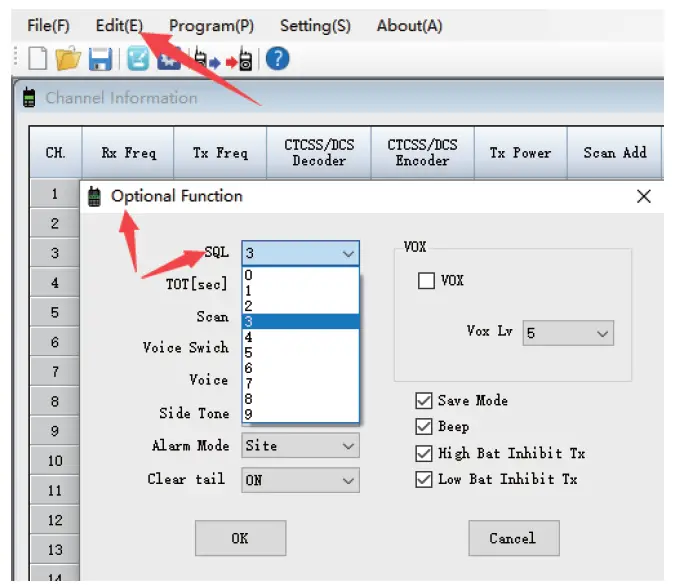Click the teal channel edit toolbar icon
675x587 pixels.
point(138,59)
